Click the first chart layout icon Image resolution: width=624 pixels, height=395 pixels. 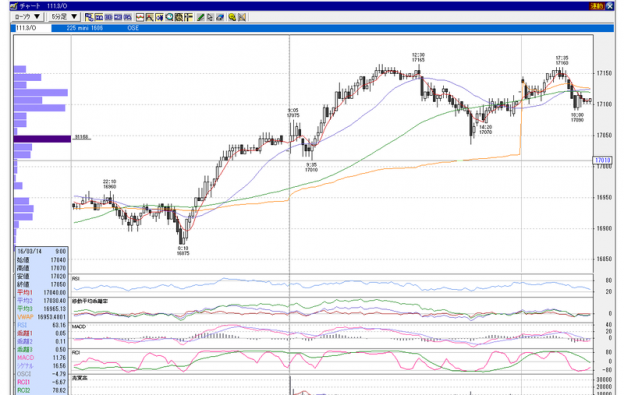(x=89, y=17)
